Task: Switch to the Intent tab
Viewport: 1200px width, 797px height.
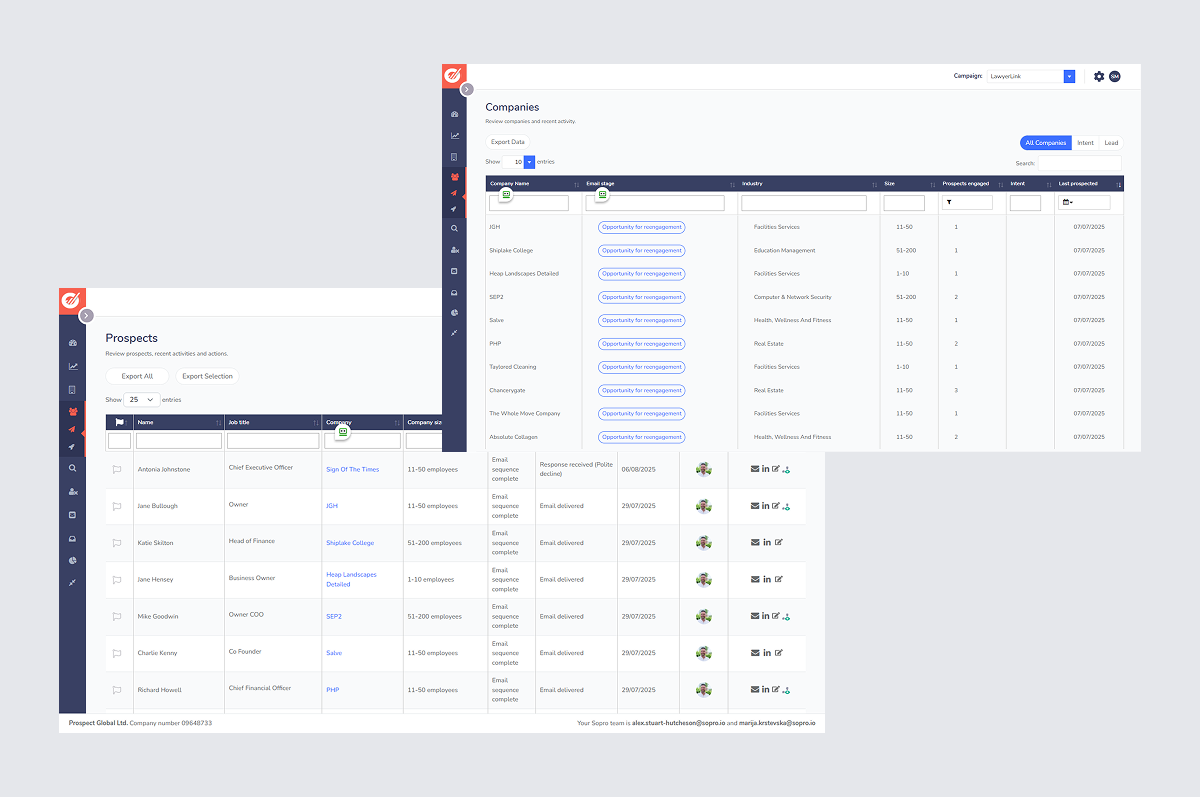Action: tap(1085, 143)
